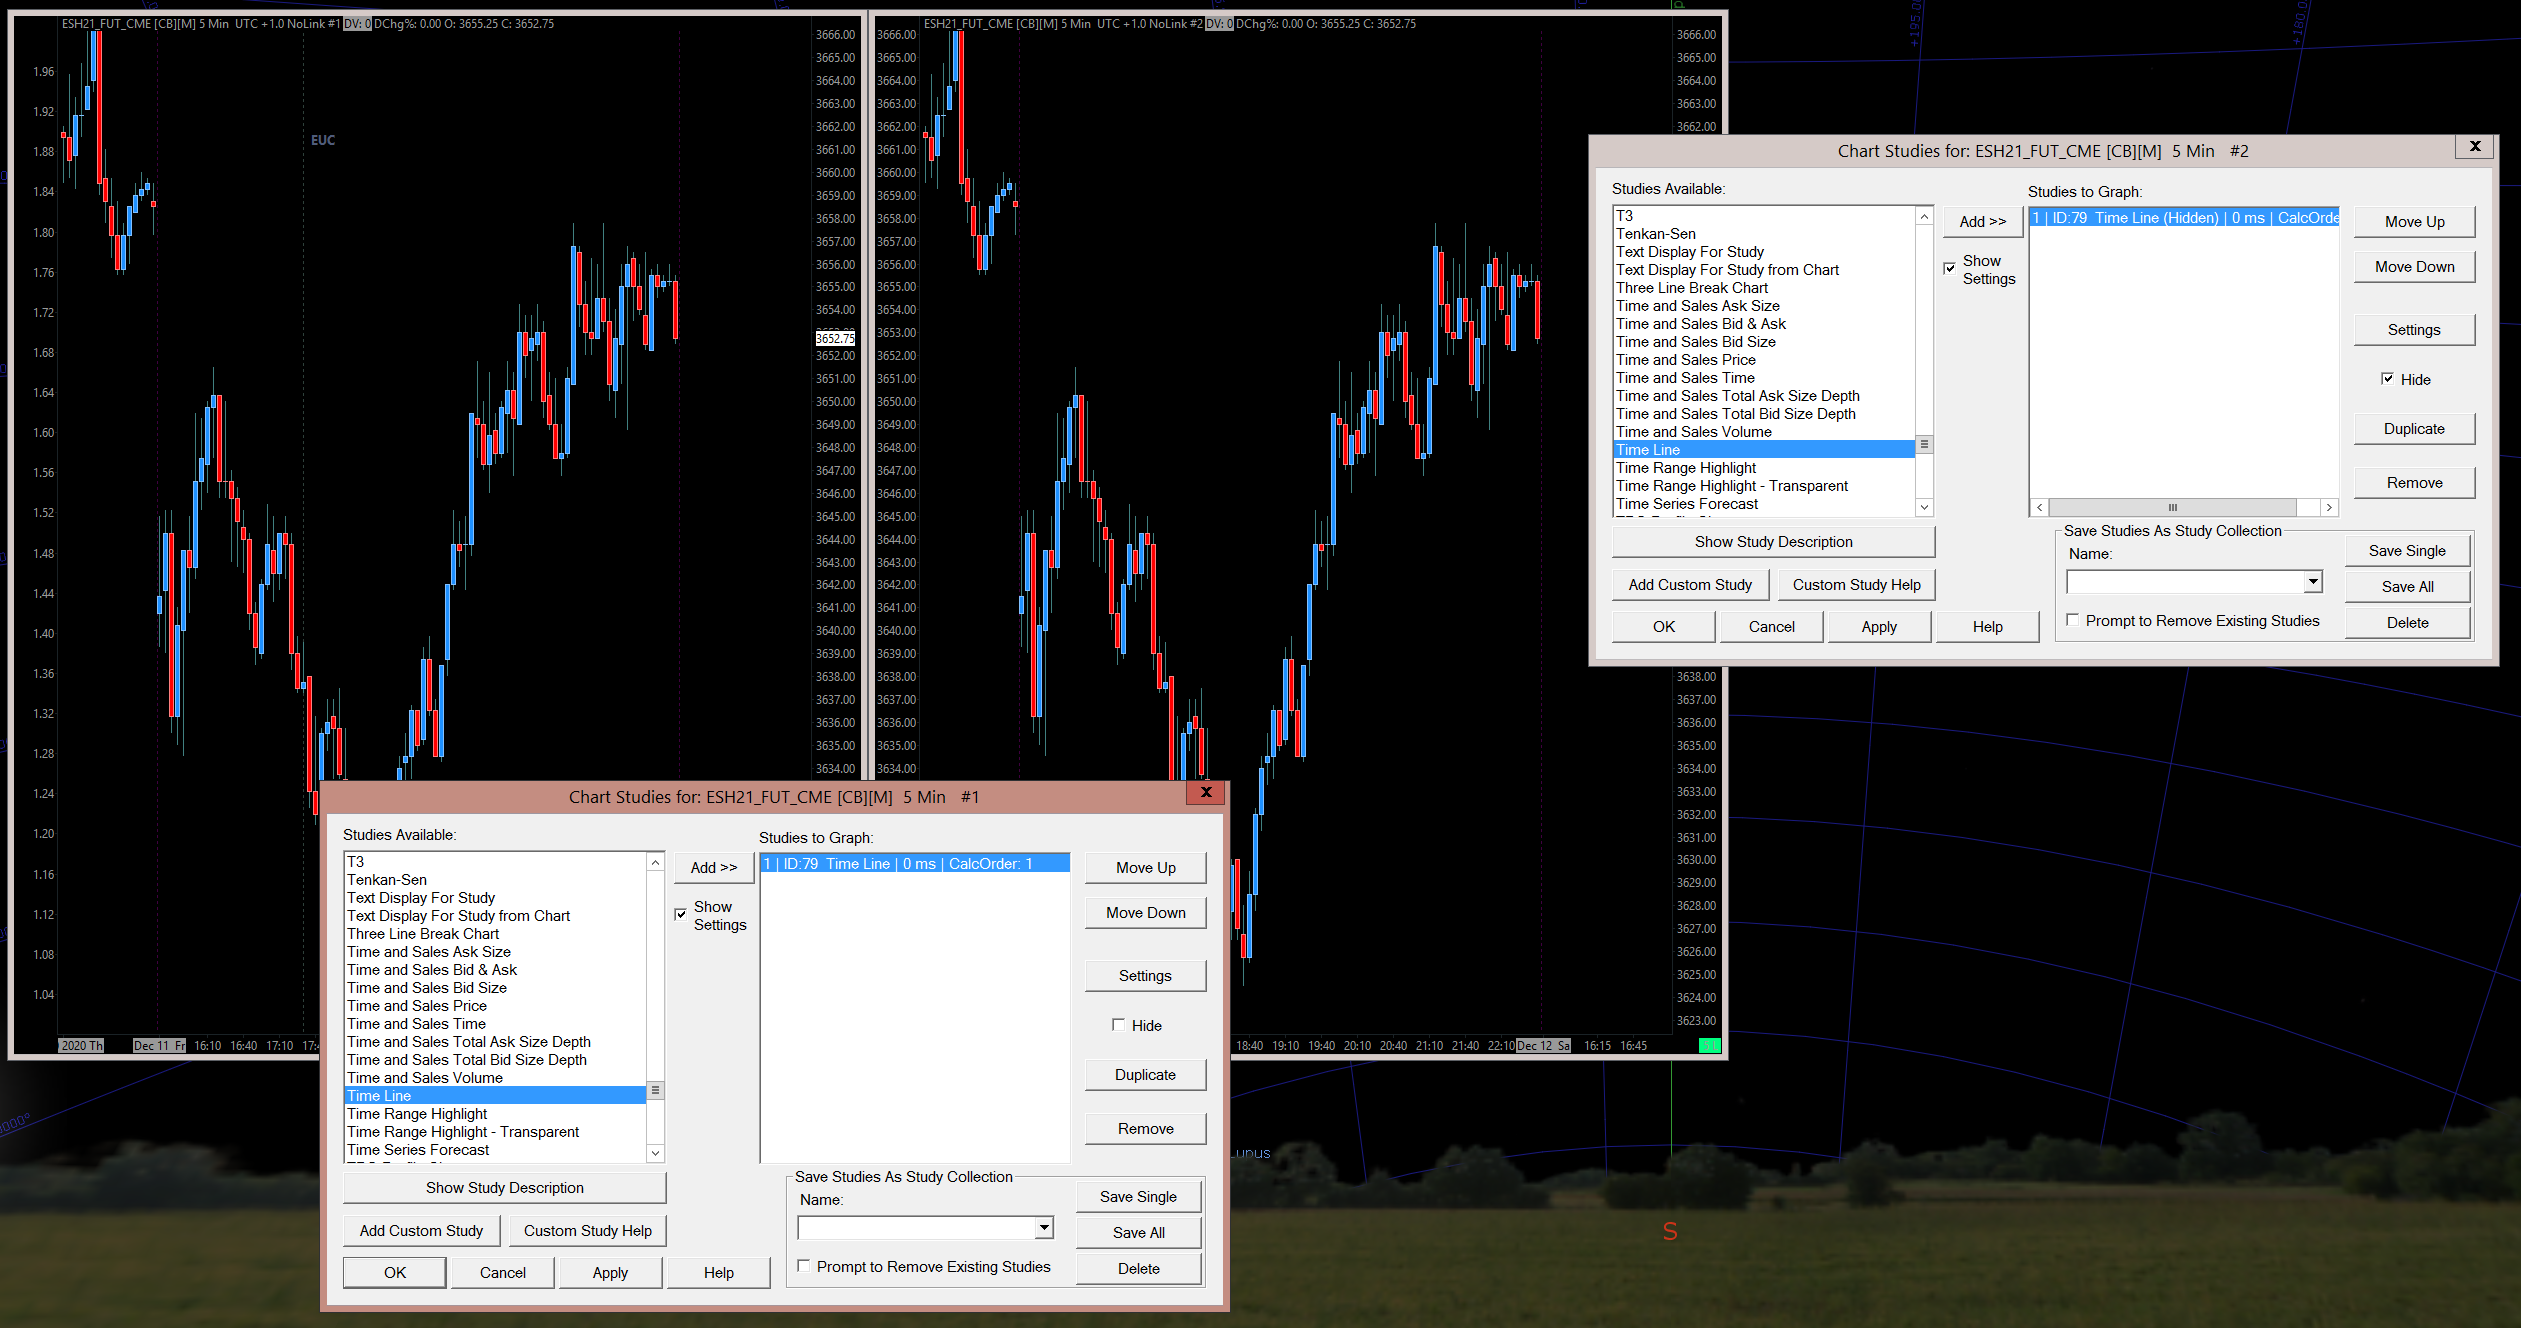Toggle Show Settings in chart #1 dialog
The height and width of the screenshot is (1328, 2521).
681,914
